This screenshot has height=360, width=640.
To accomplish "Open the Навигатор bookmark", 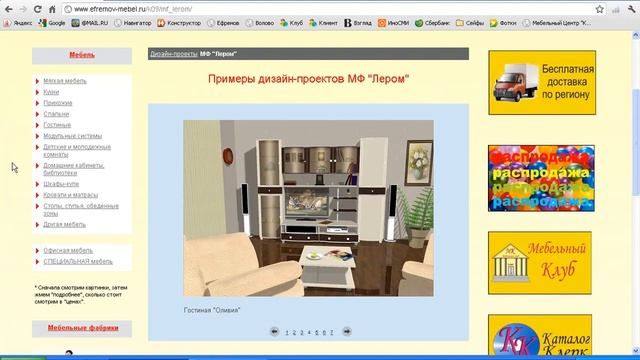I will (x=133, y=23).
